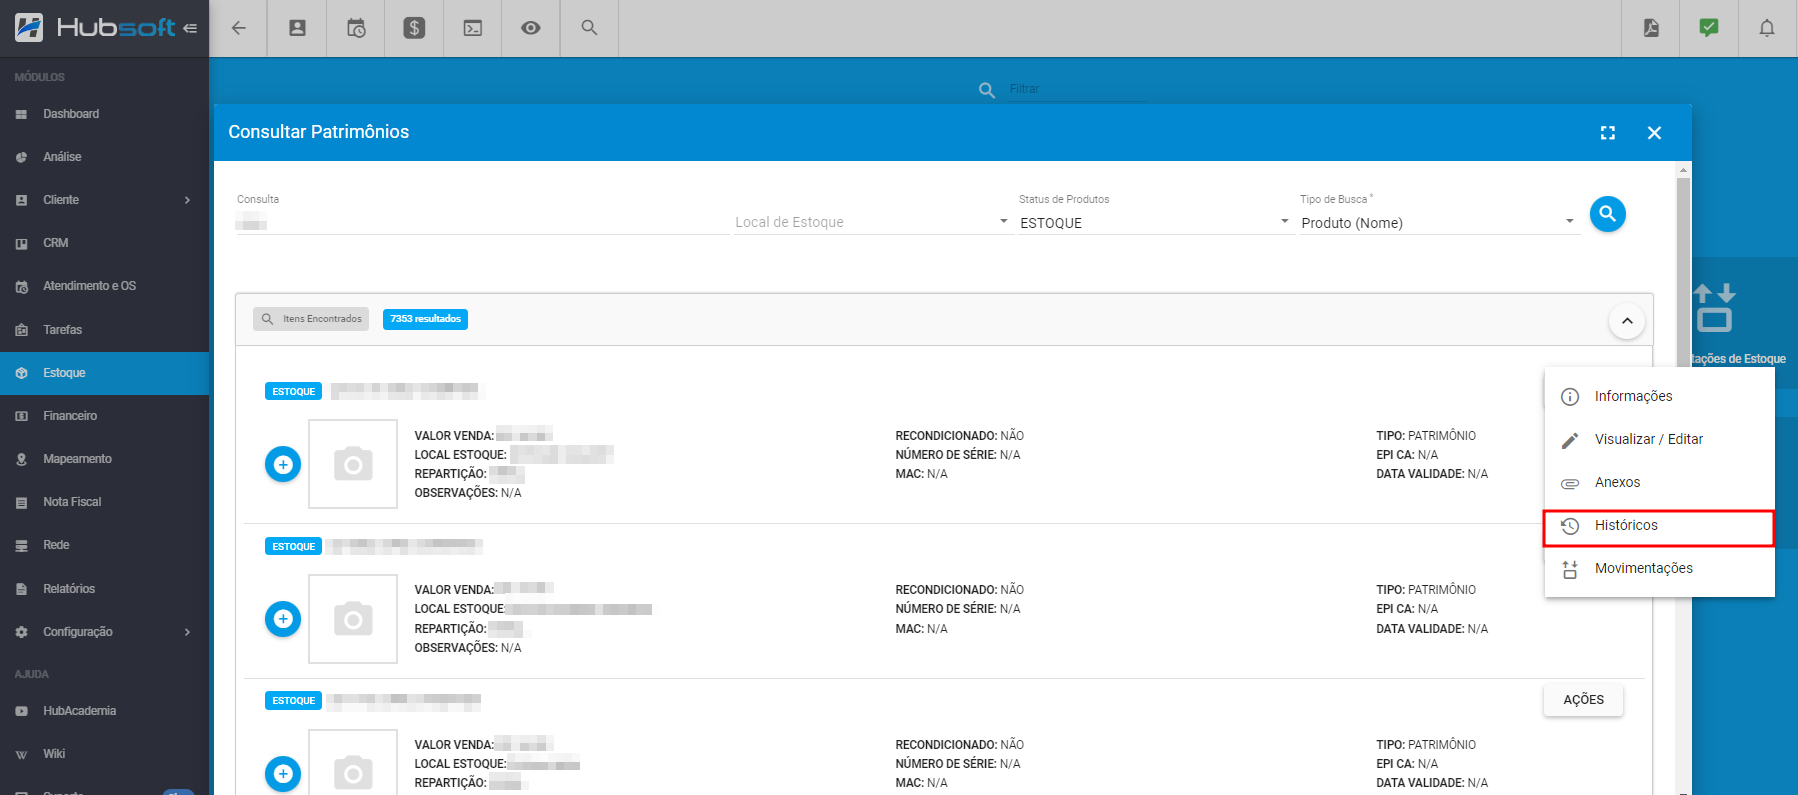
Task: Go back using the top bar arrow
Action: coord(238,28)
